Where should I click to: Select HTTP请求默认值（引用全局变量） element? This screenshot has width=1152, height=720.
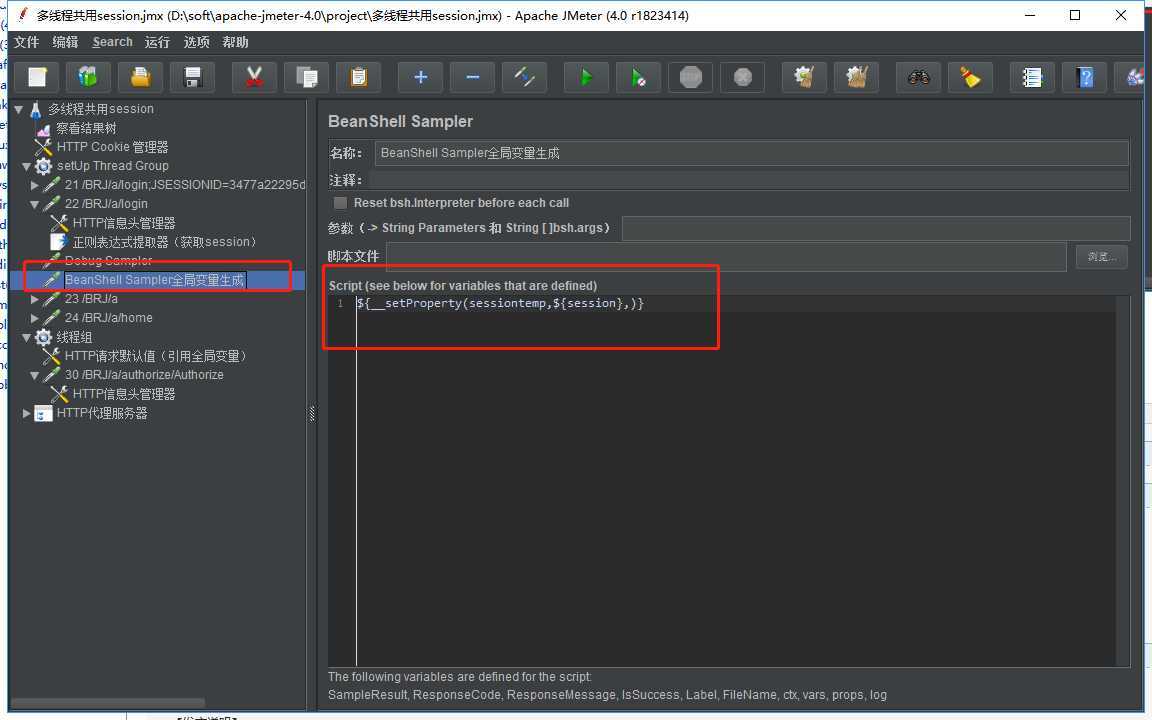click(x=156, y=356)
